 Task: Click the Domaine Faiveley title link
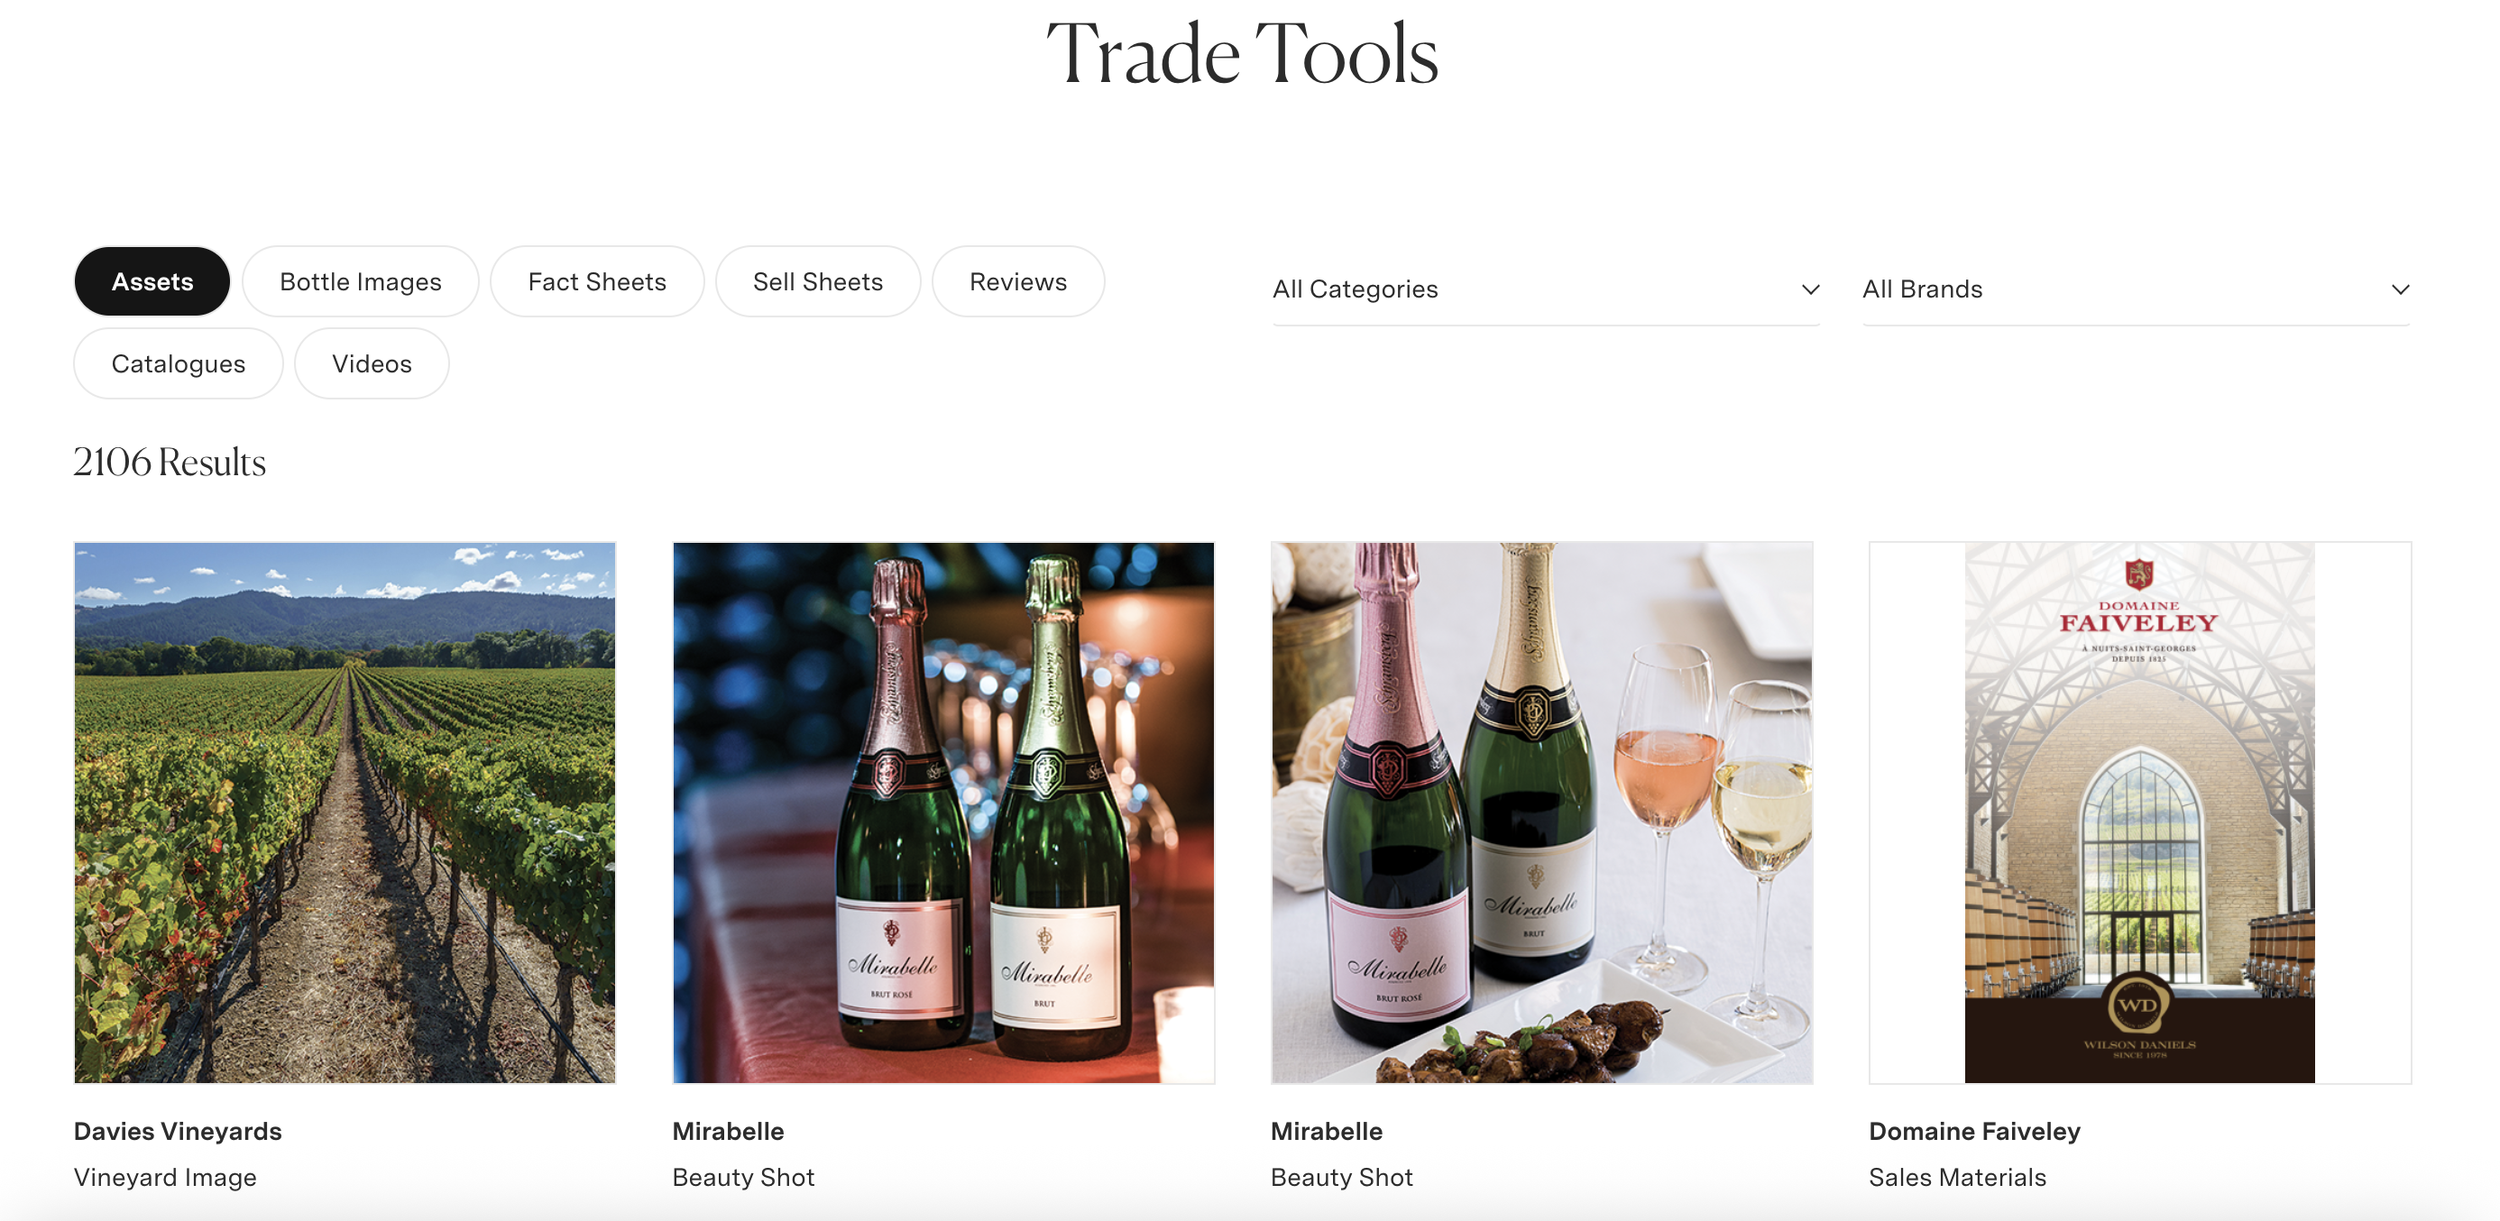click(1975, 1131)
